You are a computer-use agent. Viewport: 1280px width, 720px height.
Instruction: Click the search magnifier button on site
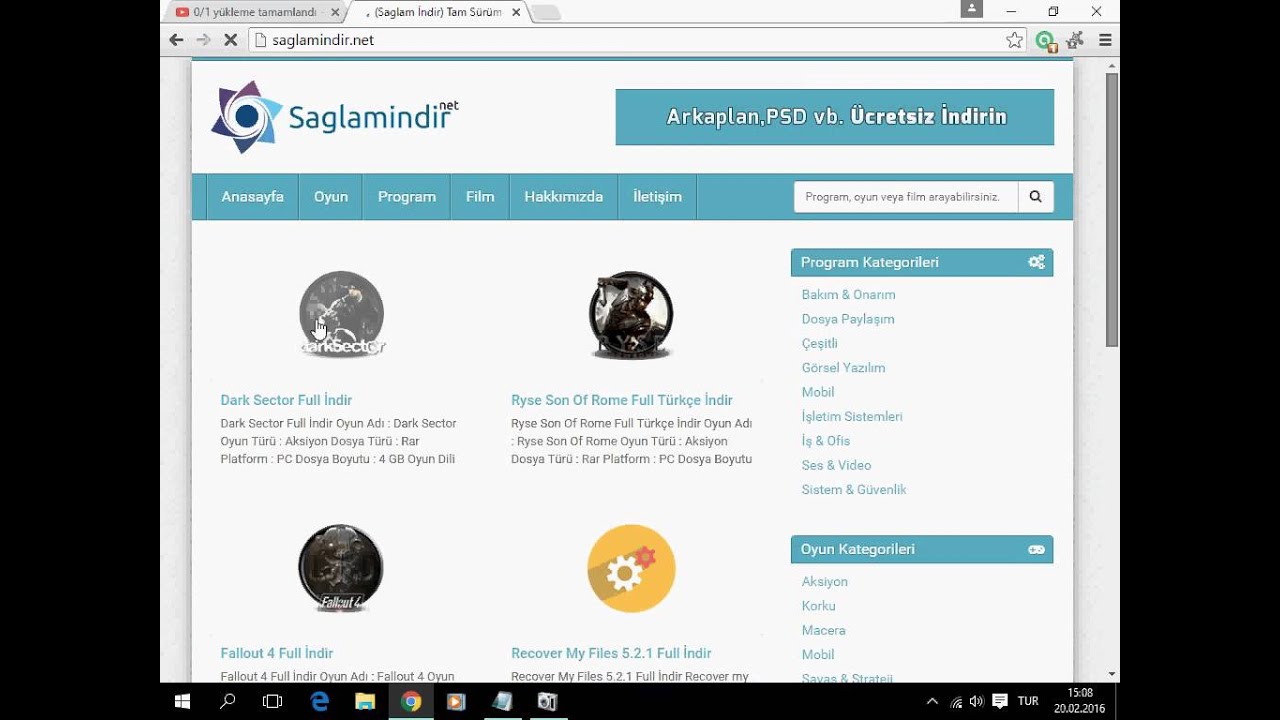click(1035, 197)
